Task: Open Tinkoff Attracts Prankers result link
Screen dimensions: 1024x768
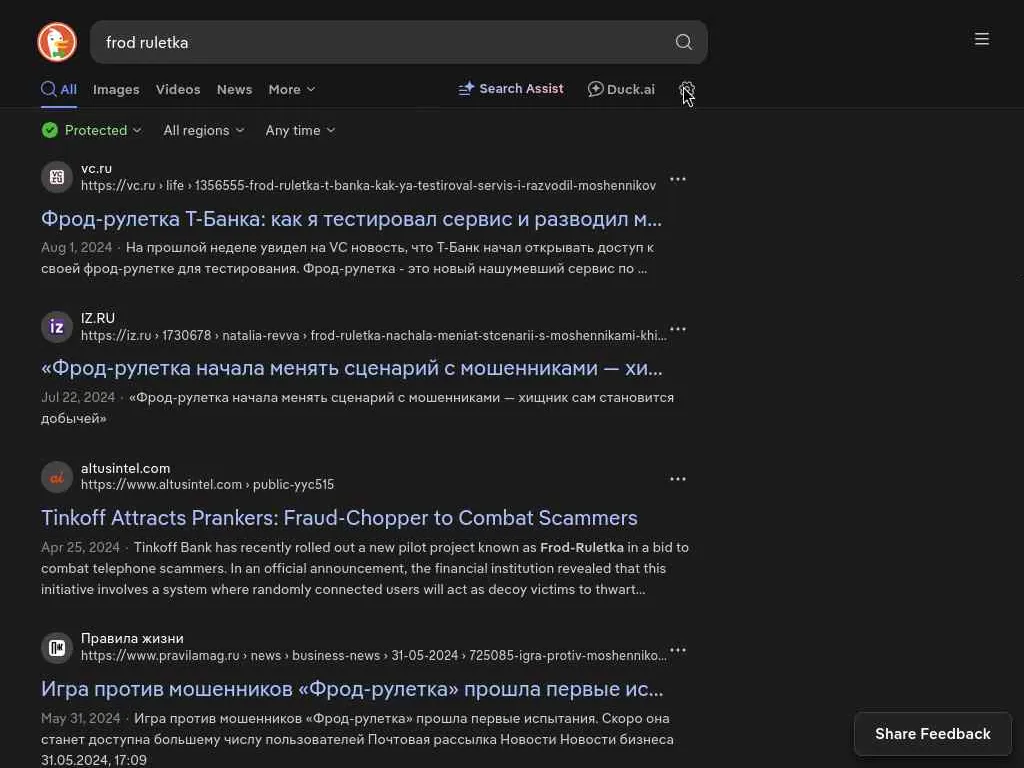Action: [x=339, y=518]
